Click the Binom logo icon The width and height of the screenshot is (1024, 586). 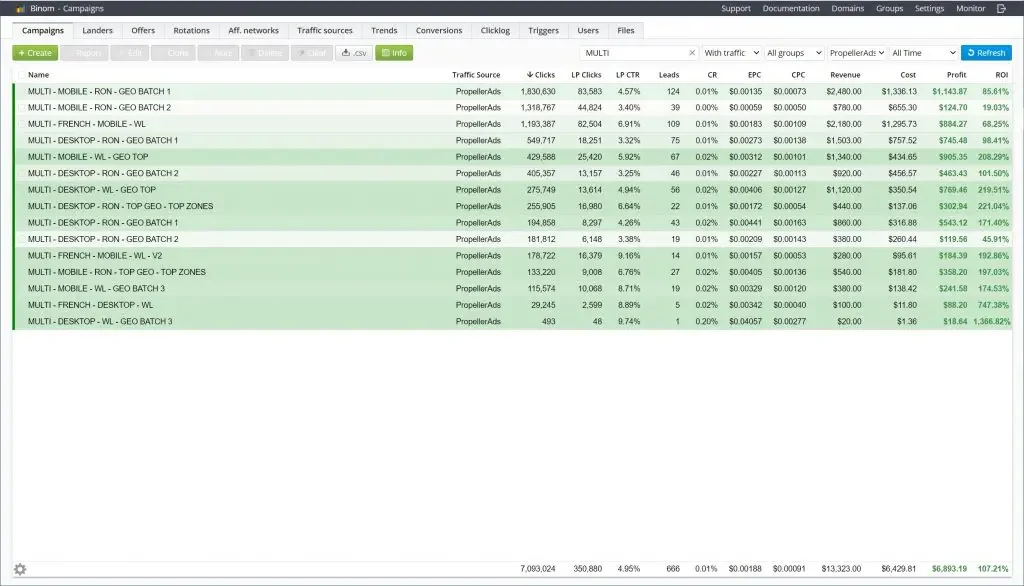click(x=20, y=8)
